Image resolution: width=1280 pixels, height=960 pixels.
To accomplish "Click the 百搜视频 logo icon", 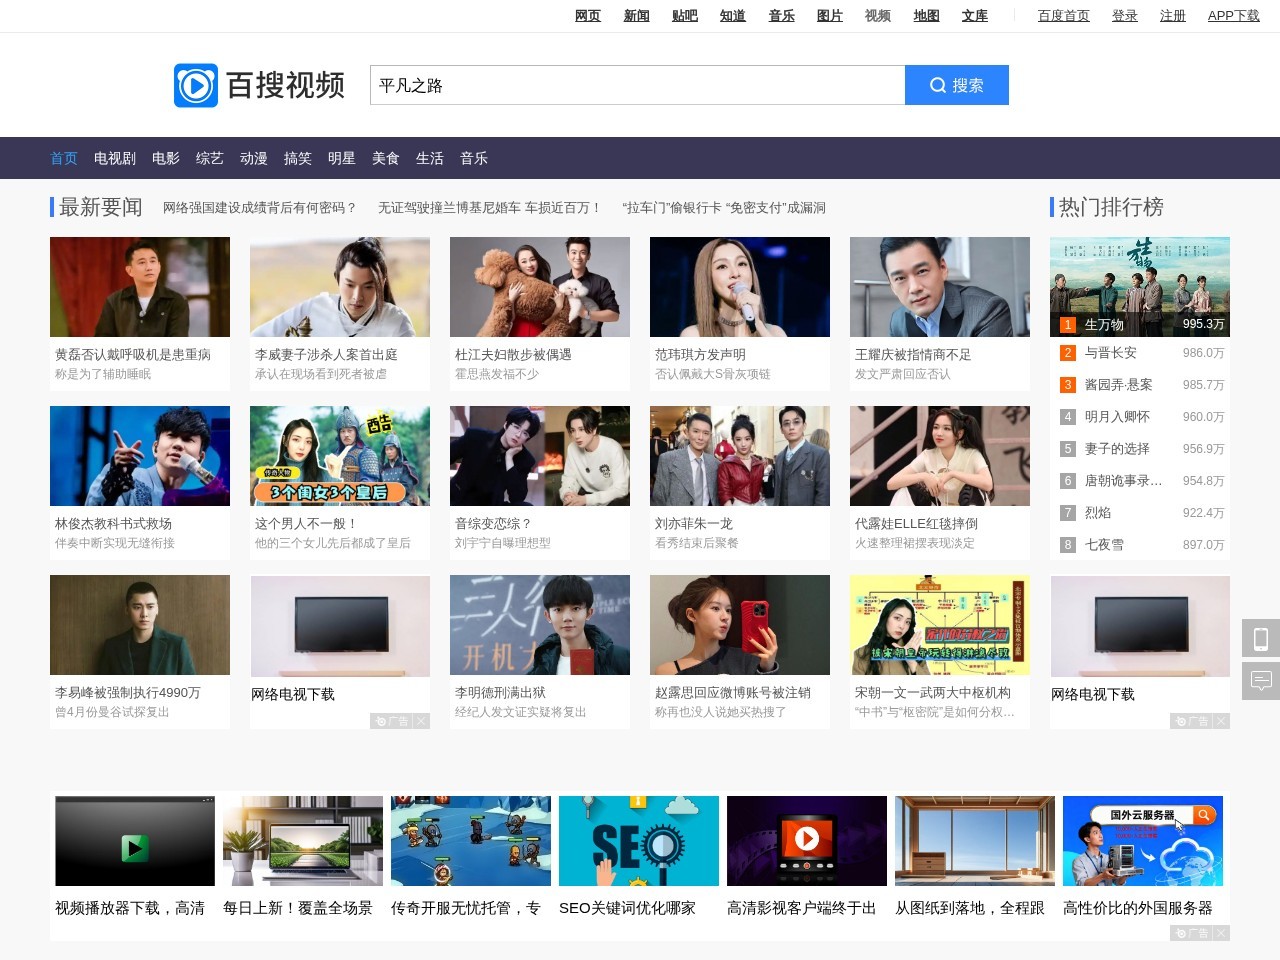I will [196, 86].
